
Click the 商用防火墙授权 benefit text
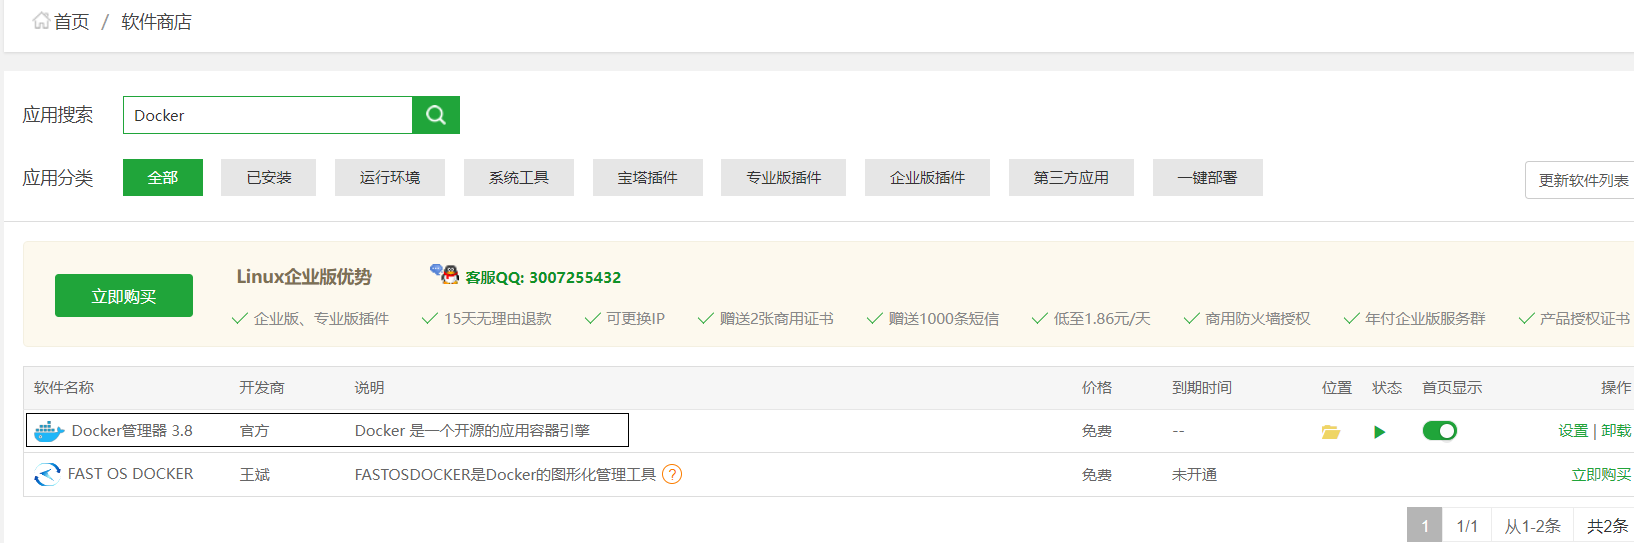click(1258, 319)
